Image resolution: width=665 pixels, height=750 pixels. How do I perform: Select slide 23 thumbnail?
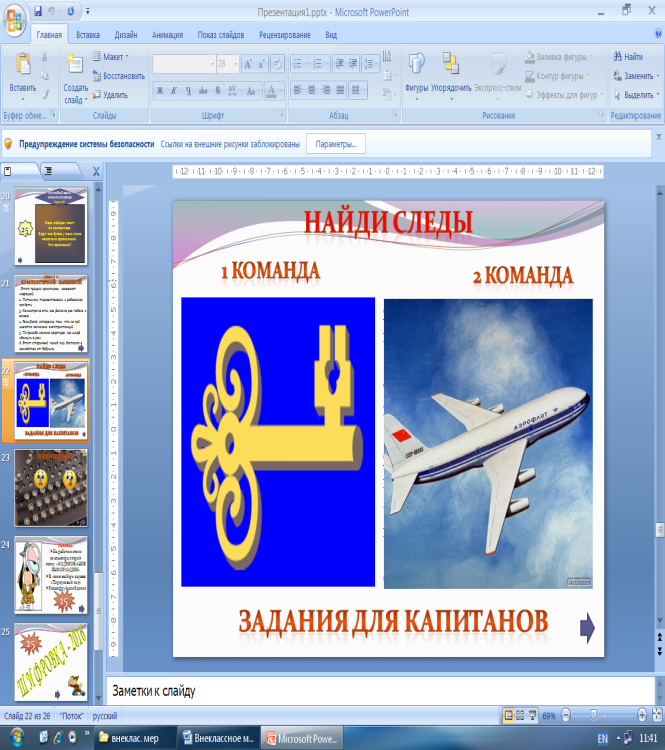click(x=51, y=487)
